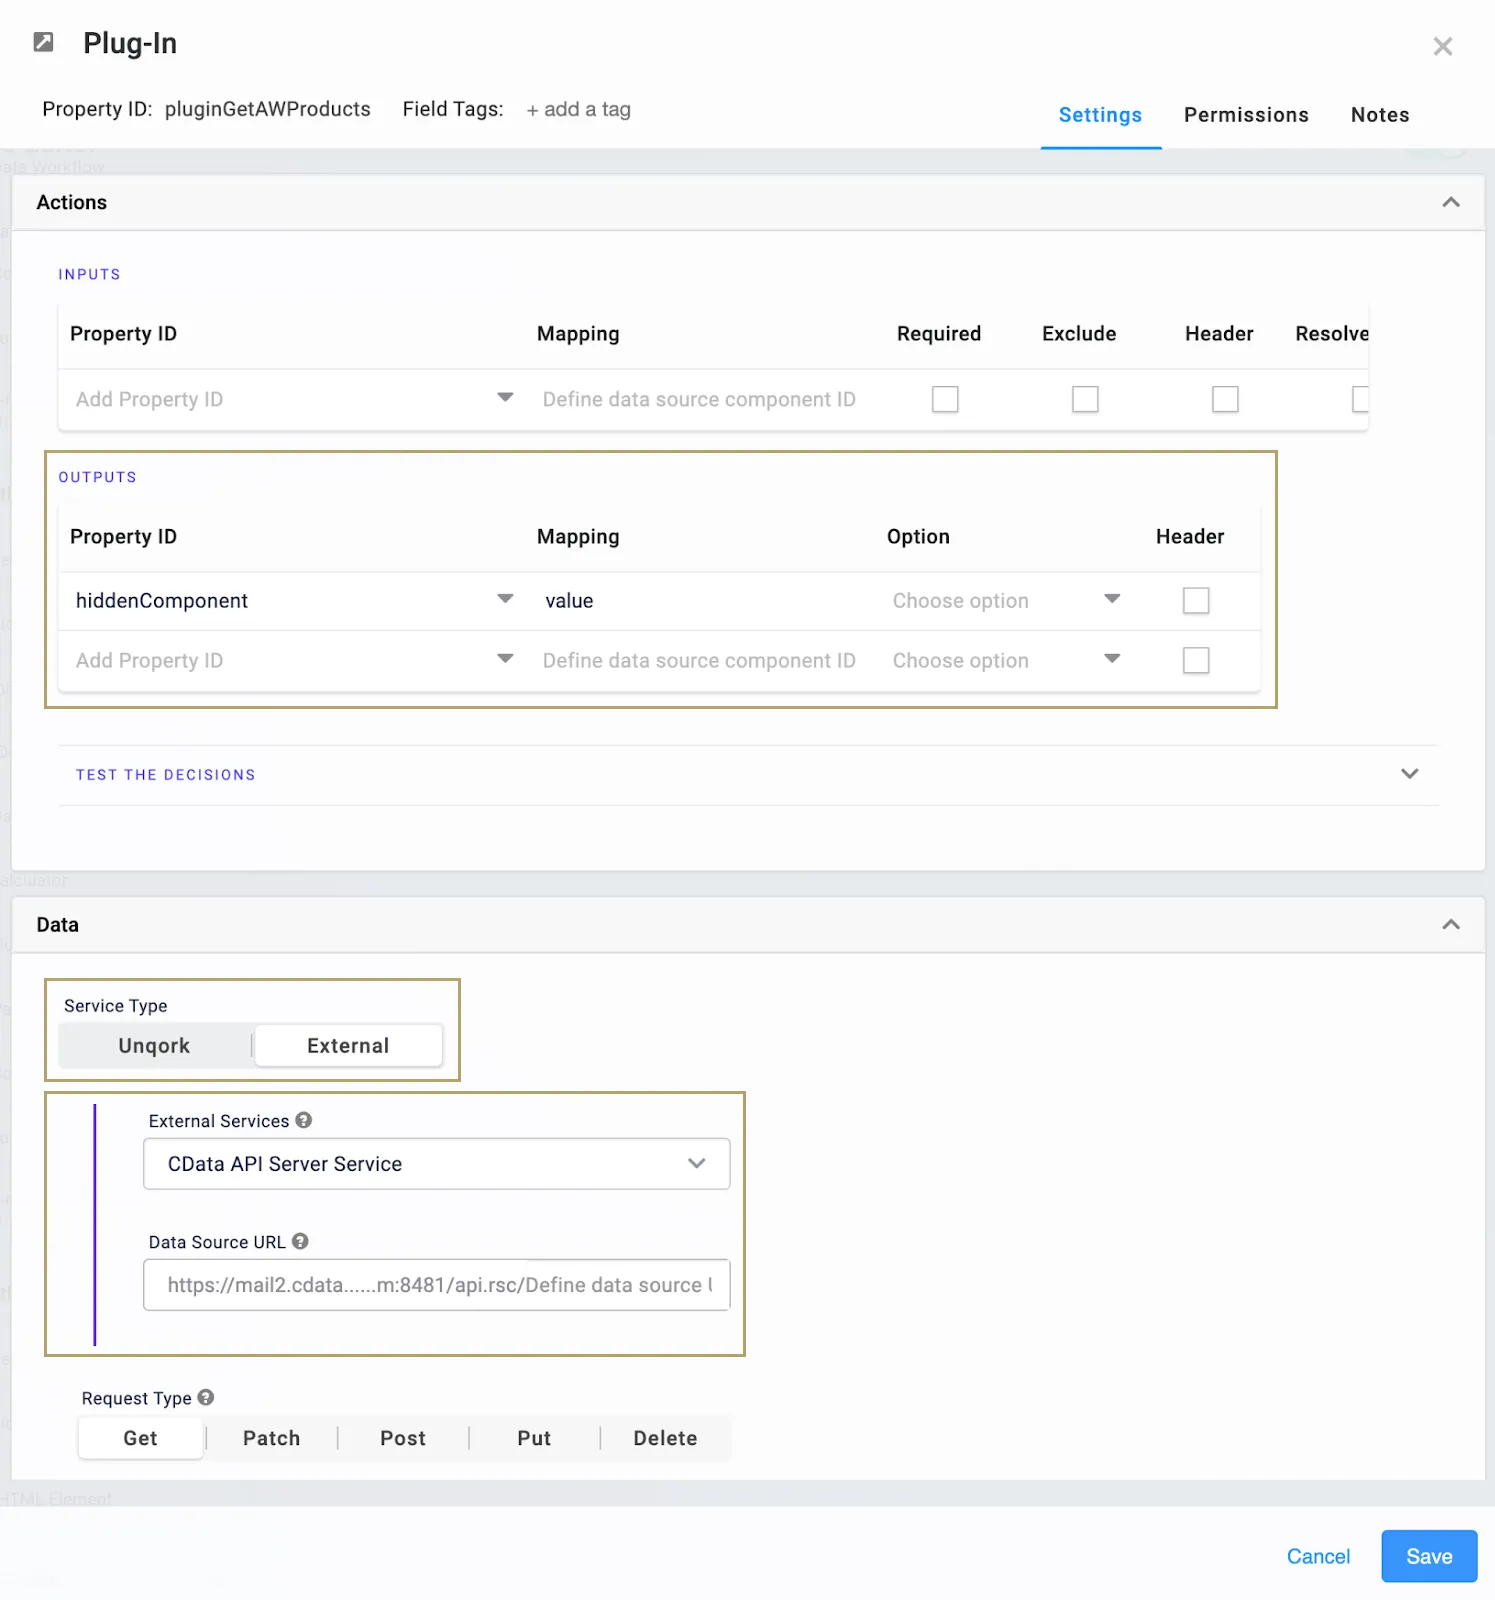The image size is (1495, 1600).
Task: Click the Plug-In edit icon in header
Action: point(43,42)
